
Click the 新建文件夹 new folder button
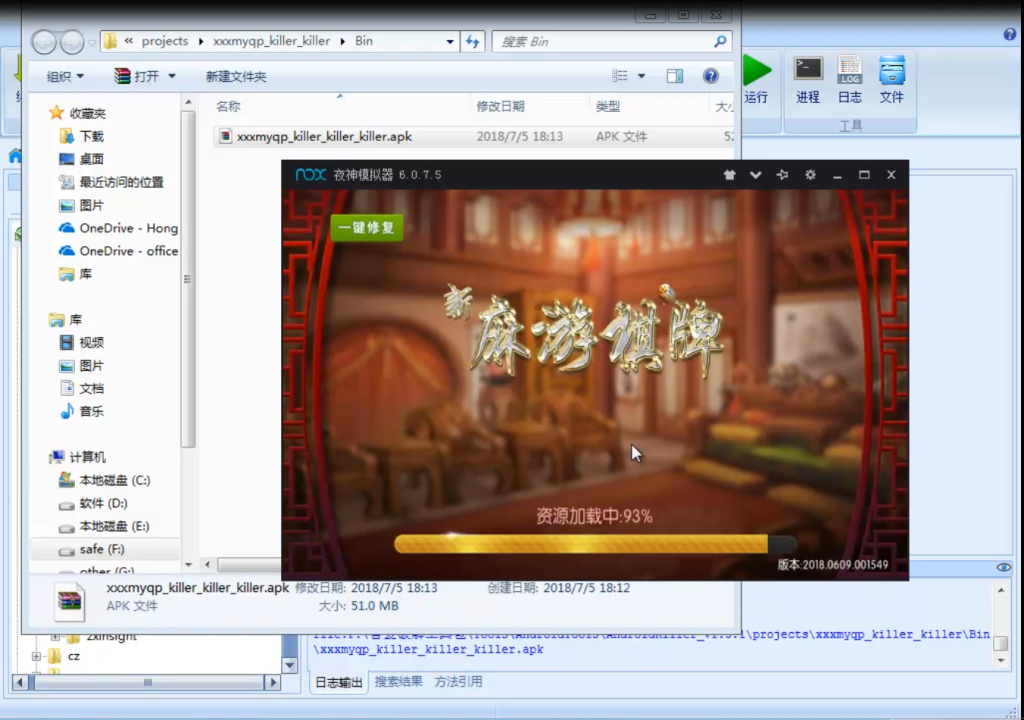coord(236,76)
